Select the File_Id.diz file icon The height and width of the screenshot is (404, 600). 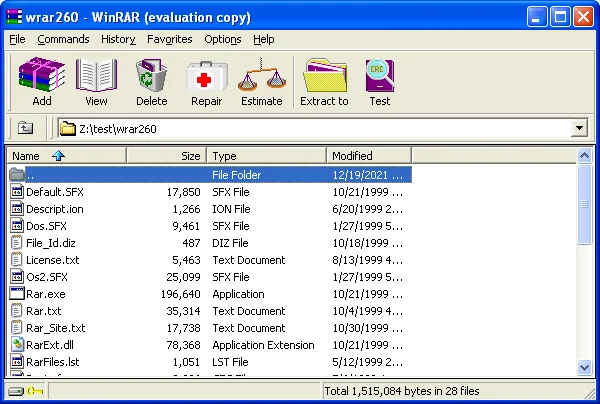[17, 243]
